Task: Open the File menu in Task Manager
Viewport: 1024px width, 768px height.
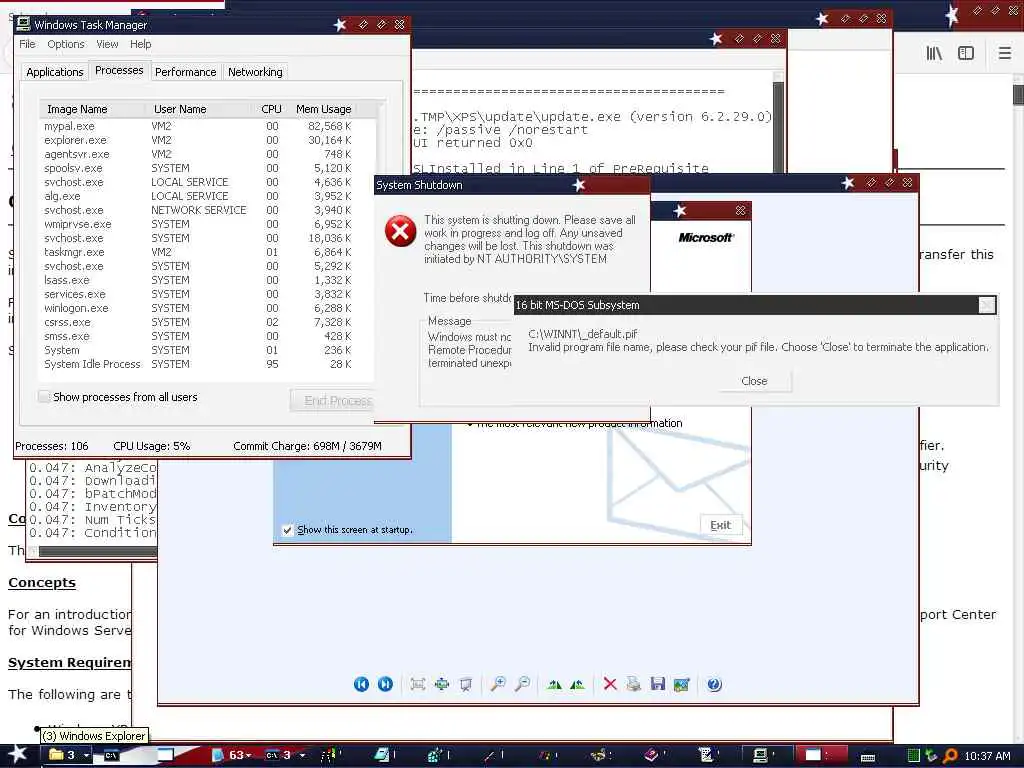Action: coord(27,44)
